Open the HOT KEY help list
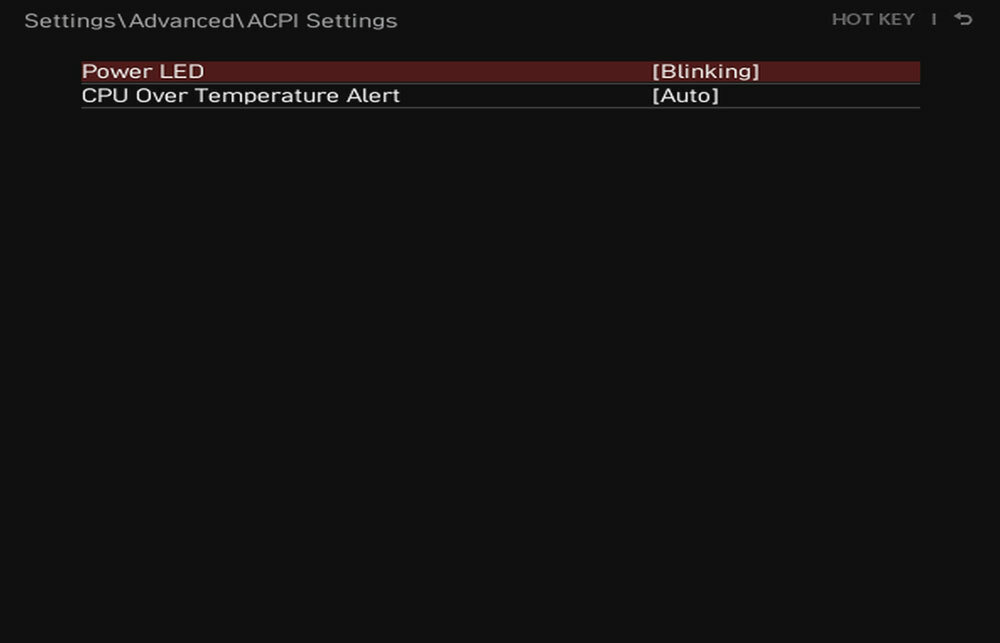The height and width of the screenshot is (643, 1000). (873, 19)
